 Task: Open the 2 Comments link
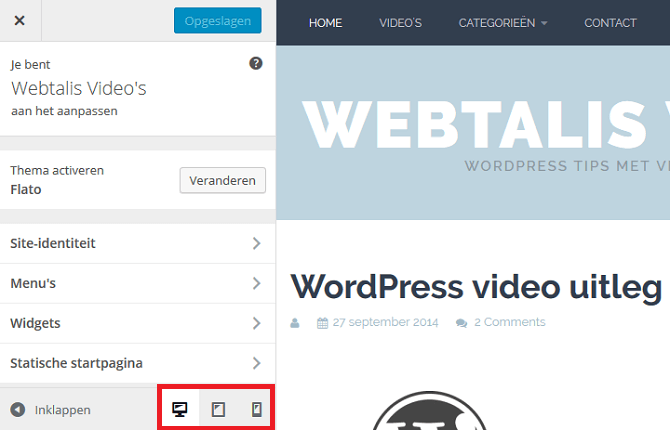pyautogui.click(x=510, y=322)
